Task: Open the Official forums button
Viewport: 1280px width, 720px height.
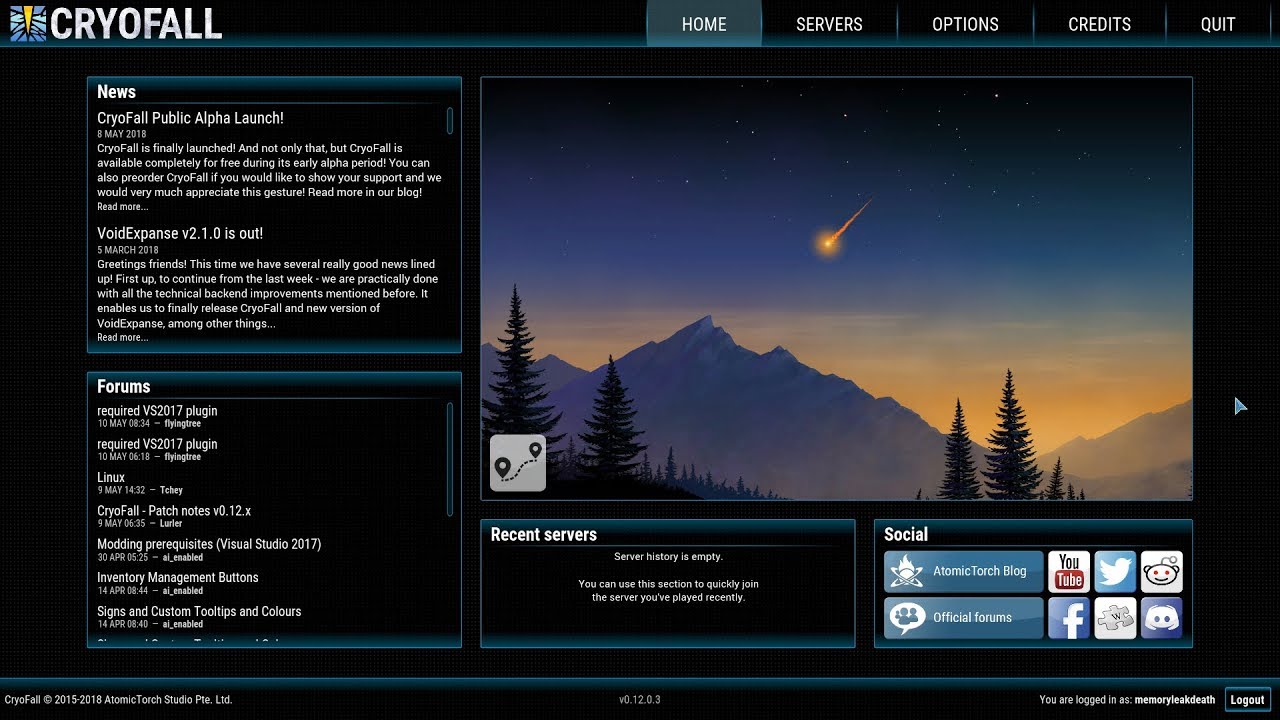Action: pyautogui.click(x=964, y=617)
